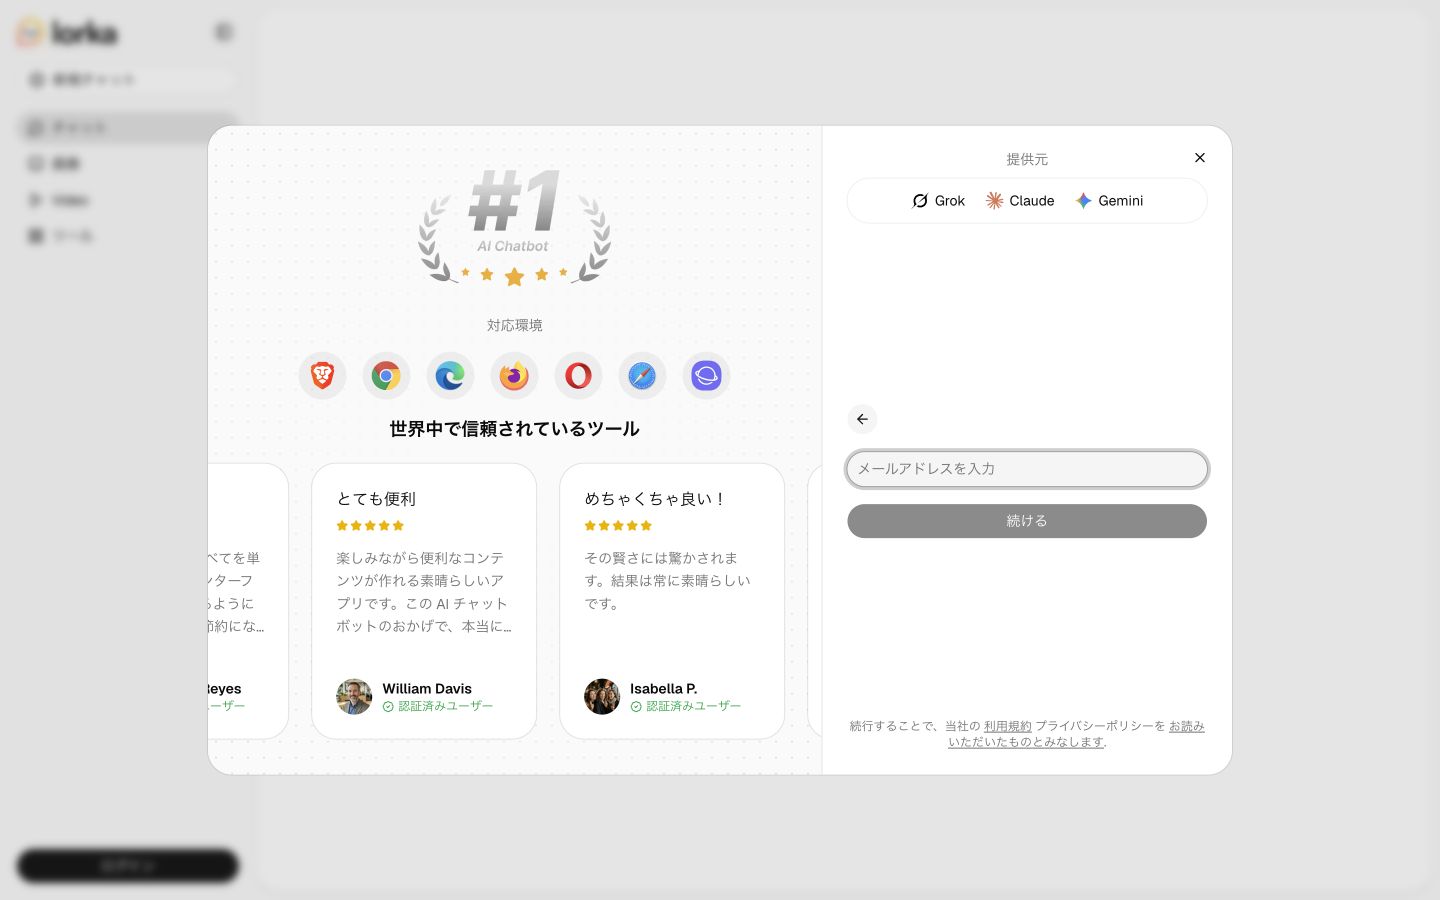Click Isabella P.'s profile photo

602,696
